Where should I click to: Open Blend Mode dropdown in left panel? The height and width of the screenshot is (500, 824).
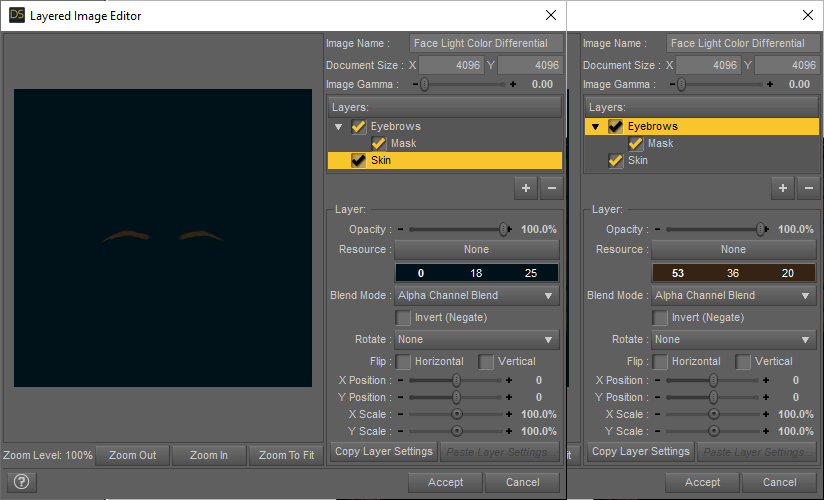[x=477, y=295]
